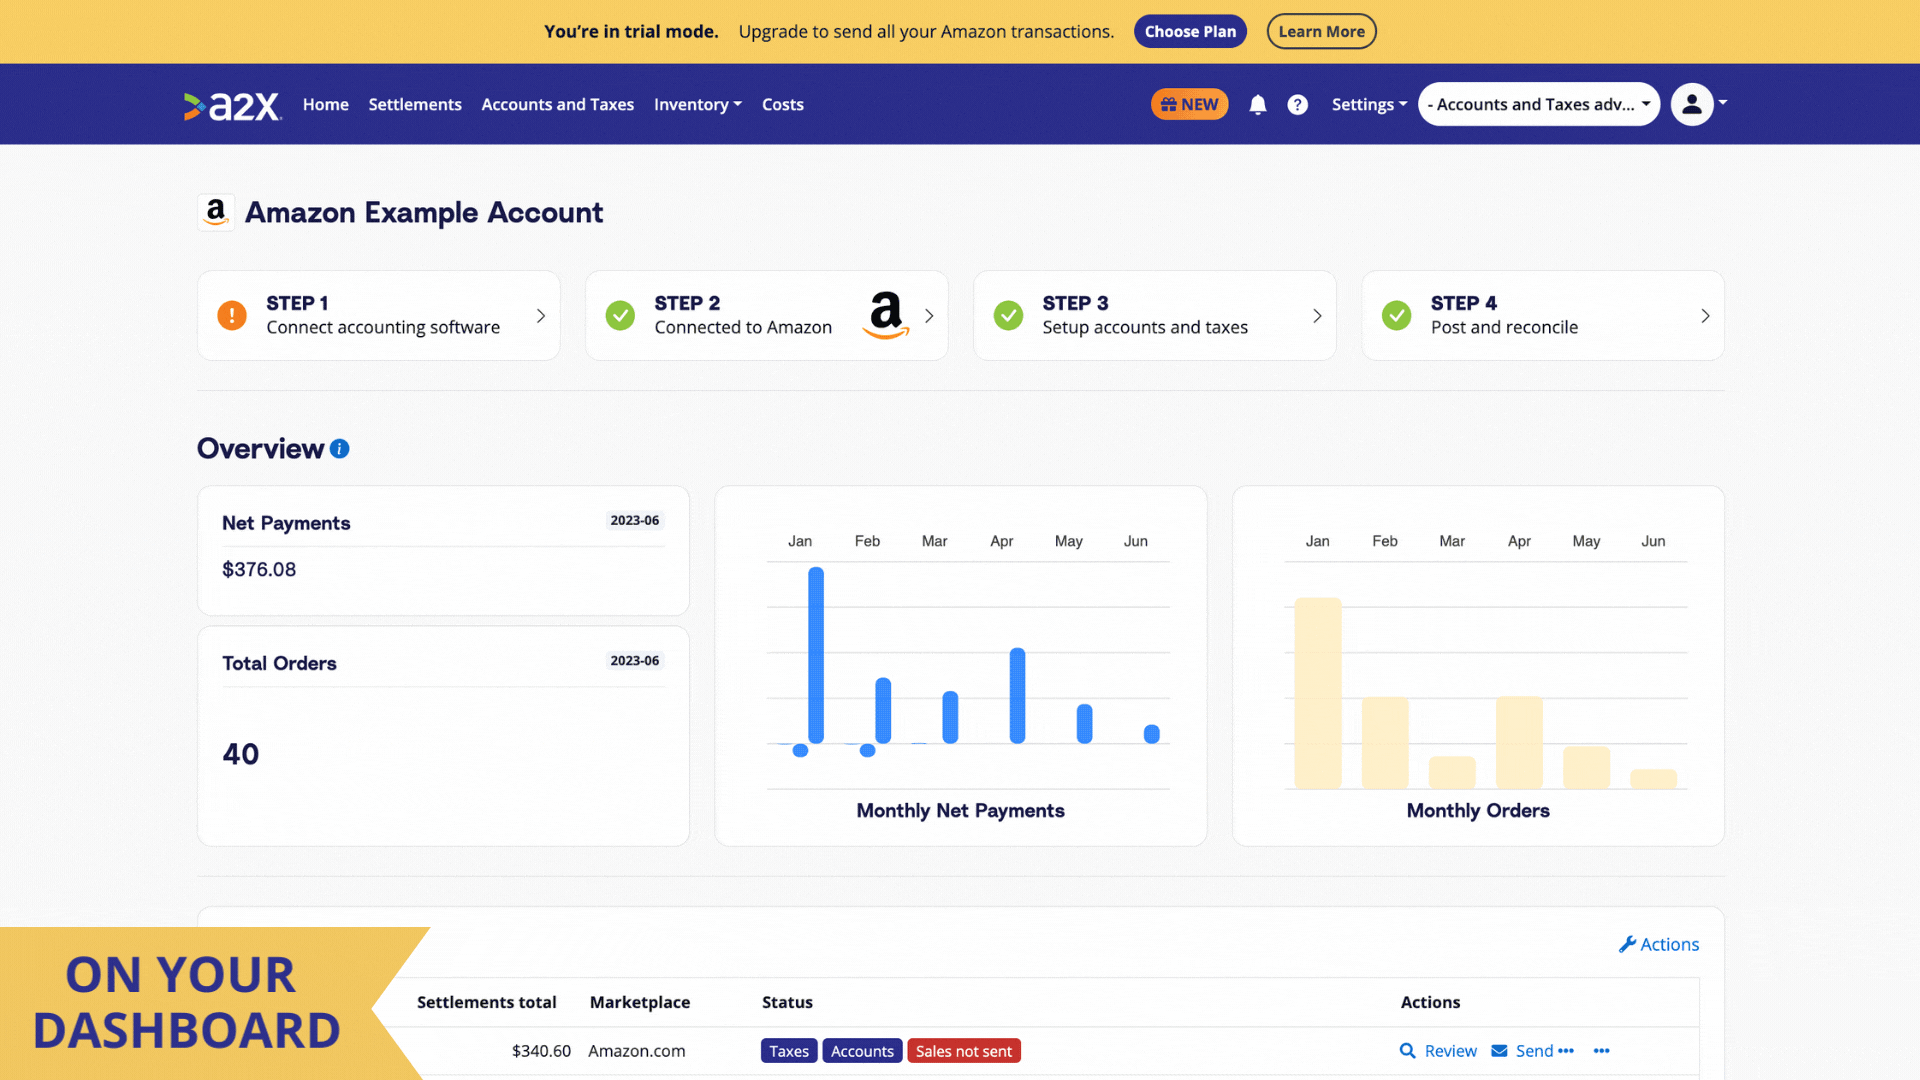Click the Step 3 green checkmark icon
Image resolution: width=1920 pixels, height=1080 pixels.
coord(1008,315)
